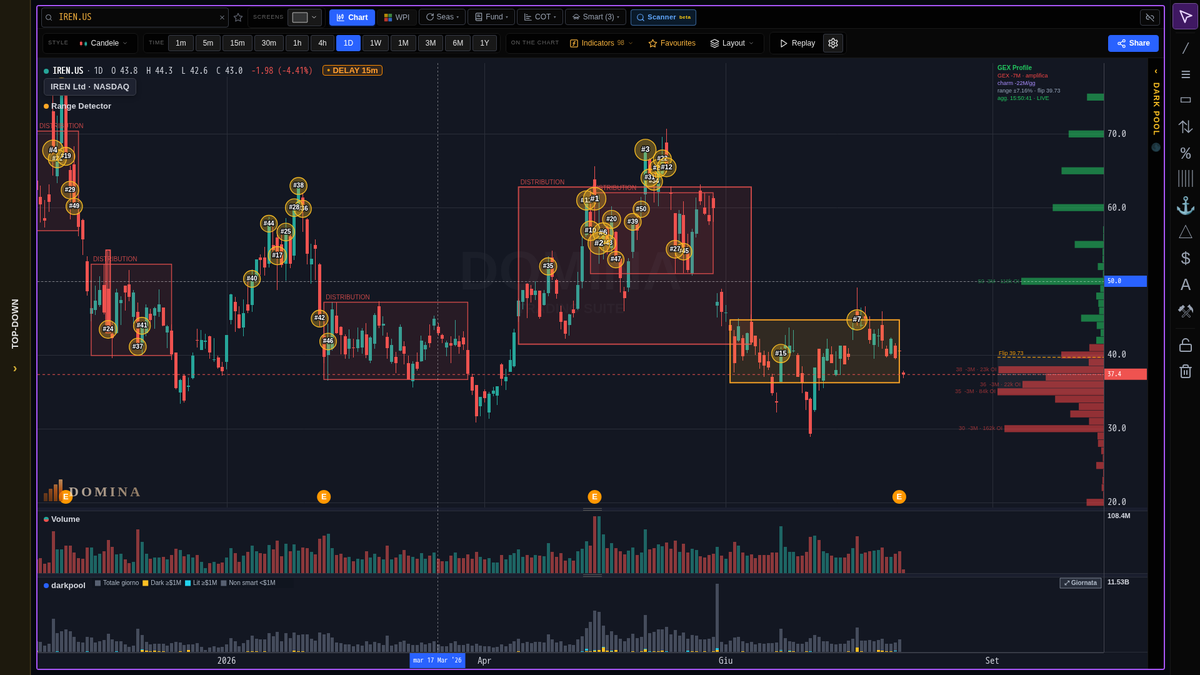Image resolution: width=1200 pixels, height=675 pixels.
Task: Open the Smart (3) dropdown
Action: click(x=595, y=17)
